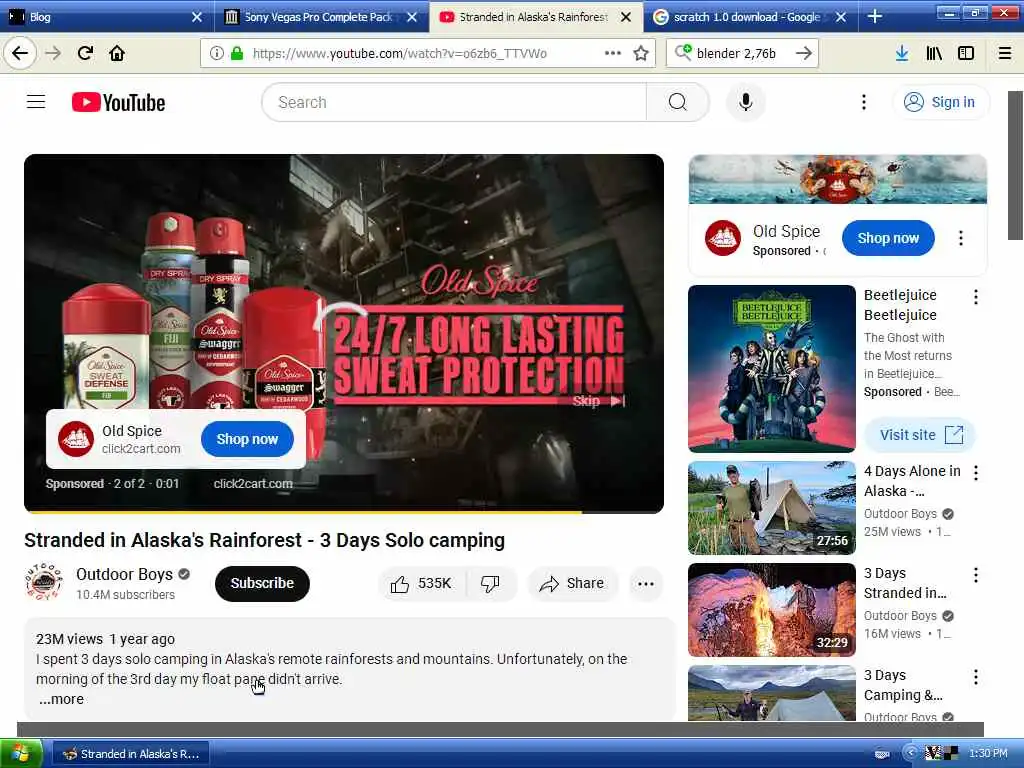Open options for 3 Days Stranded video

976,575
